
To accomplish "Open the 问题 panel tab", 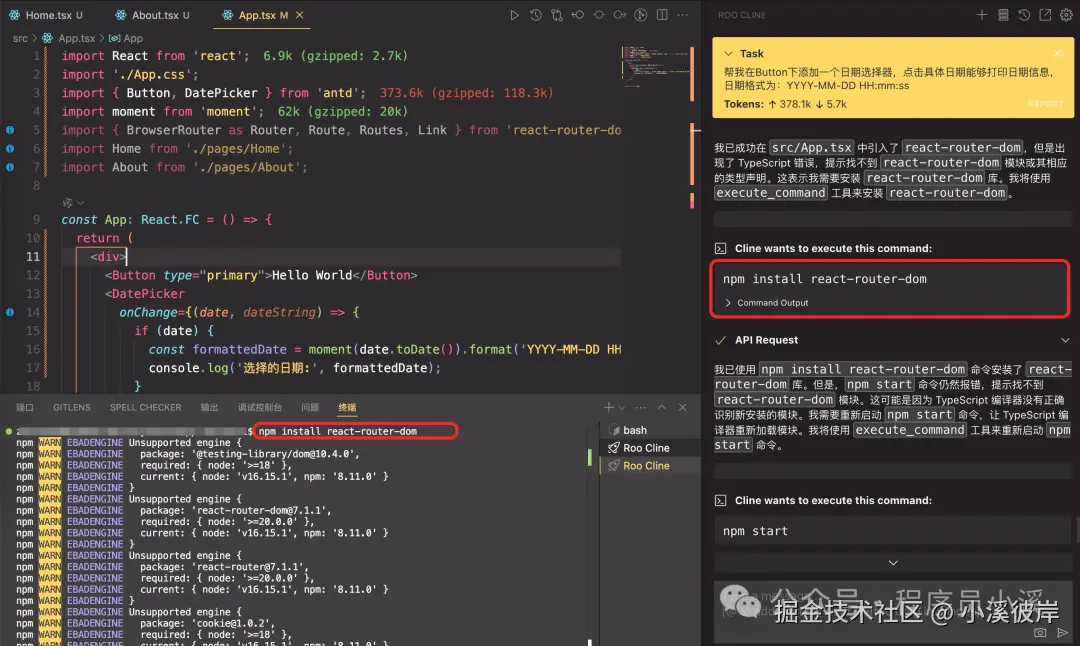I will [x=310, y=408].
